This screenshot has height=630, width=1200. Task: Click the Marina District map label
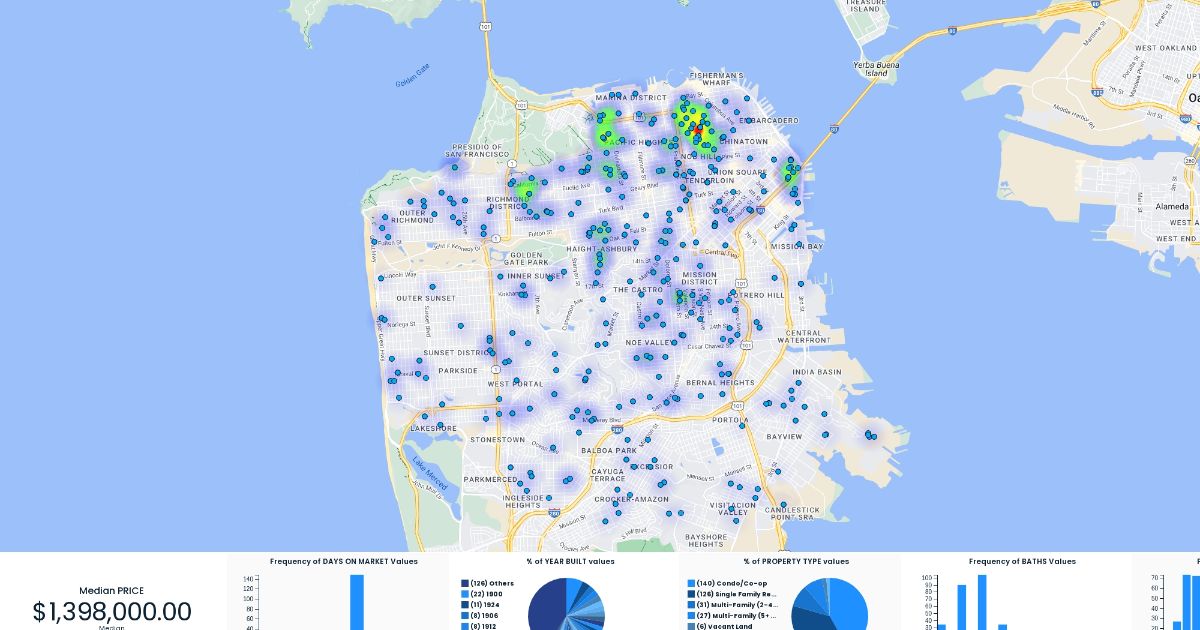tap(631, 98)
